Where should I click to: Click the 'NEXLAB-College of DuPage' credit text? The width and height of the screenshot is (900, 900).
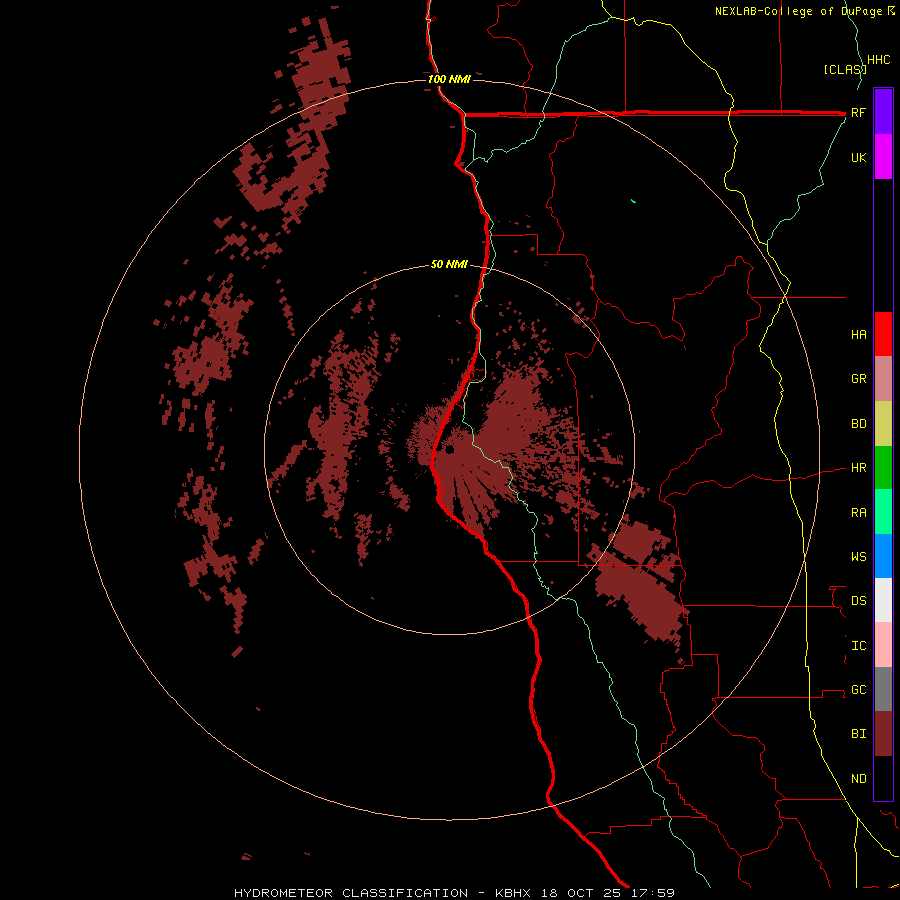click(798, 11)
